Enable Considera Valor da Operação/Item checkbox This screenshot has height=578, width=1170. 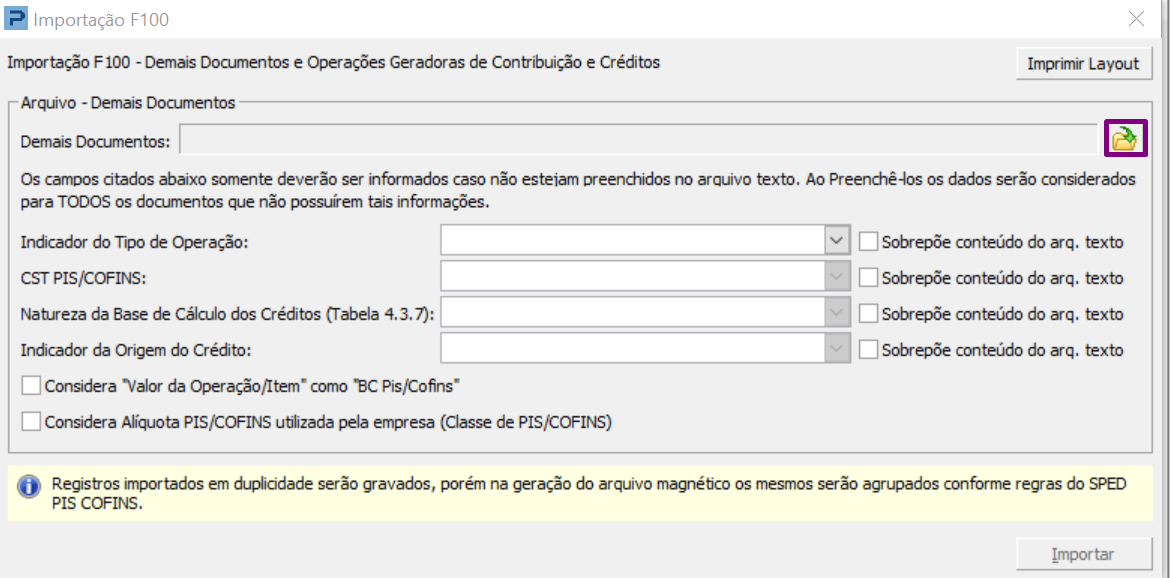(31, 385)
